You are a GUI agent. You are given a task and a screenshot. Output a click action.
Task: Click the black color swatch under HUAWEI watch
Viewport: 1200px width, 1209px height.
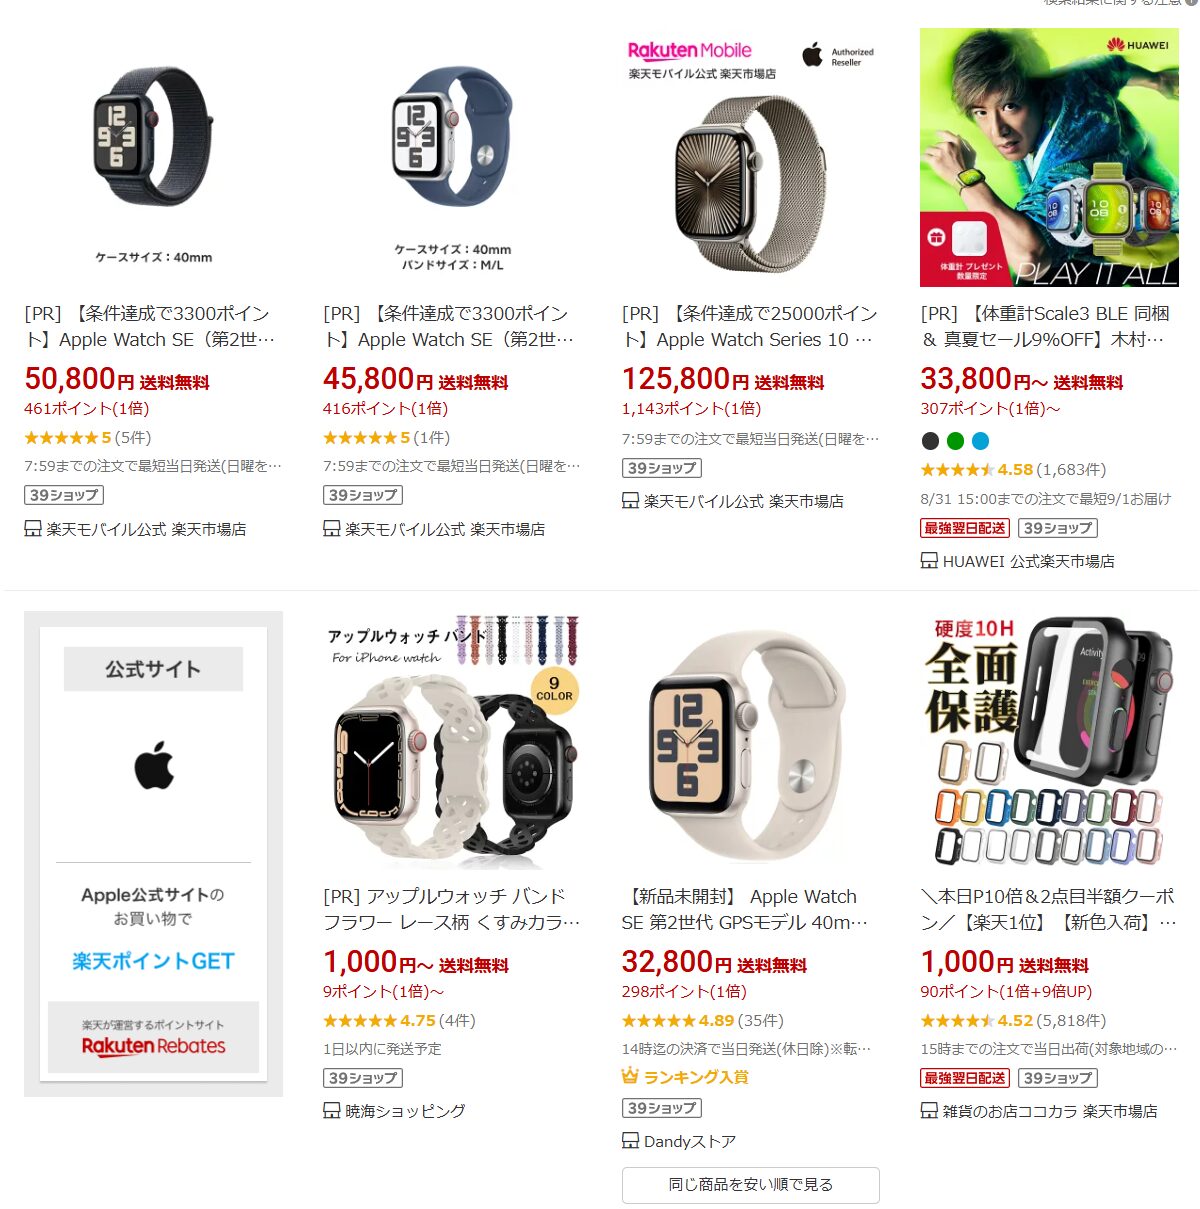pyautogui.click(x=930, y=441)
